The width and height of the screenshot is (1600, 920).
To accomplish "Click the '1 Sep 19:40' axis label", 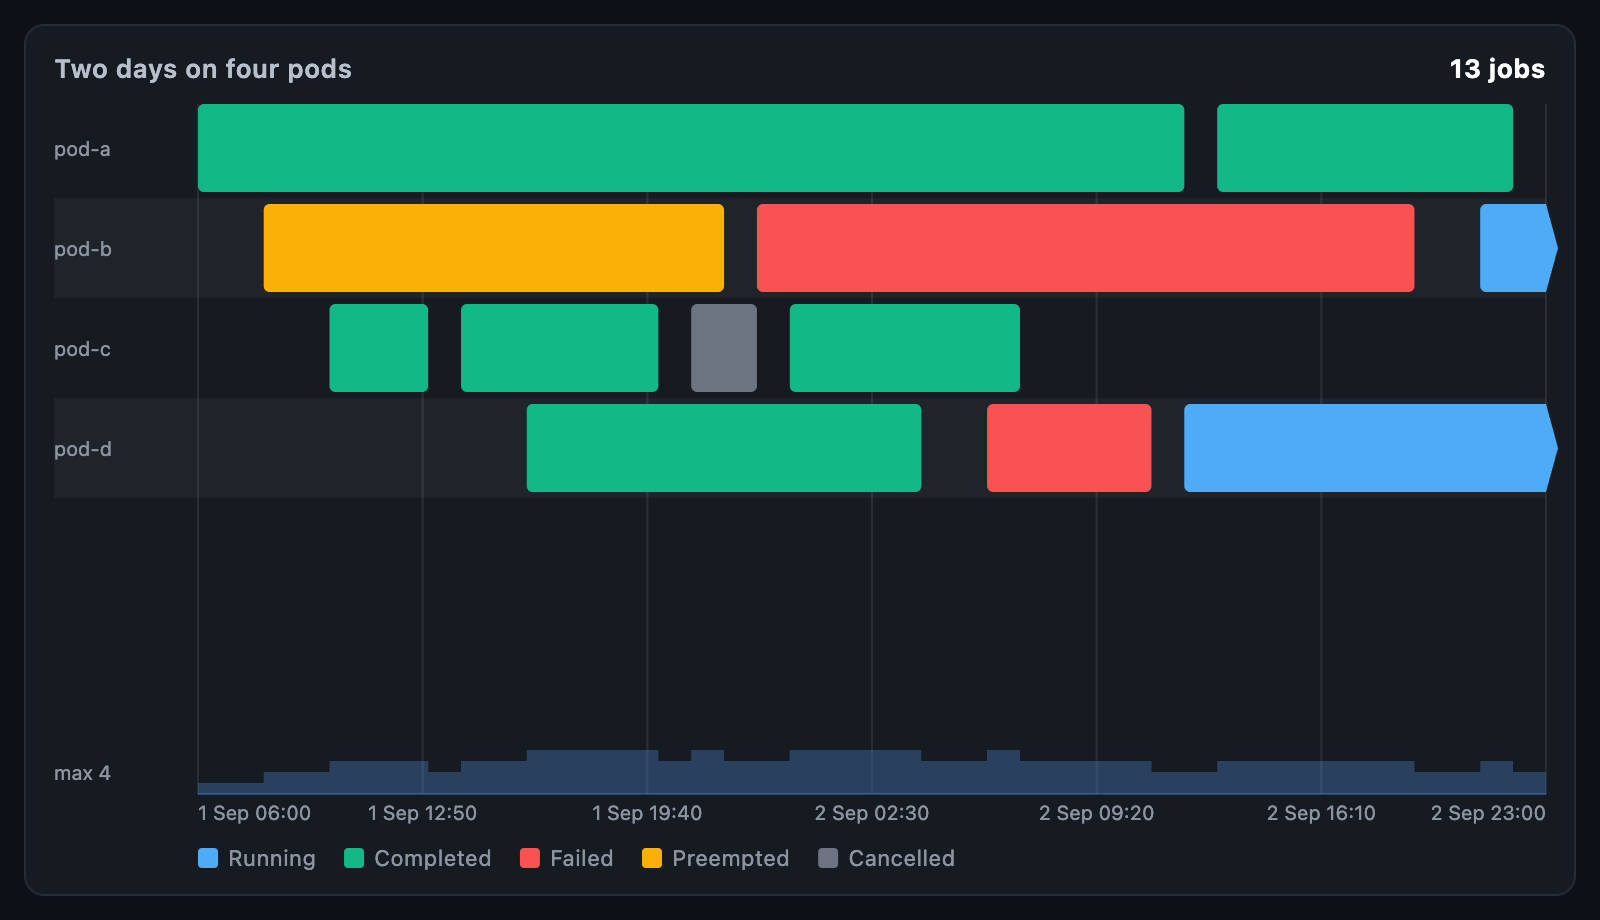I will [647, 813].
